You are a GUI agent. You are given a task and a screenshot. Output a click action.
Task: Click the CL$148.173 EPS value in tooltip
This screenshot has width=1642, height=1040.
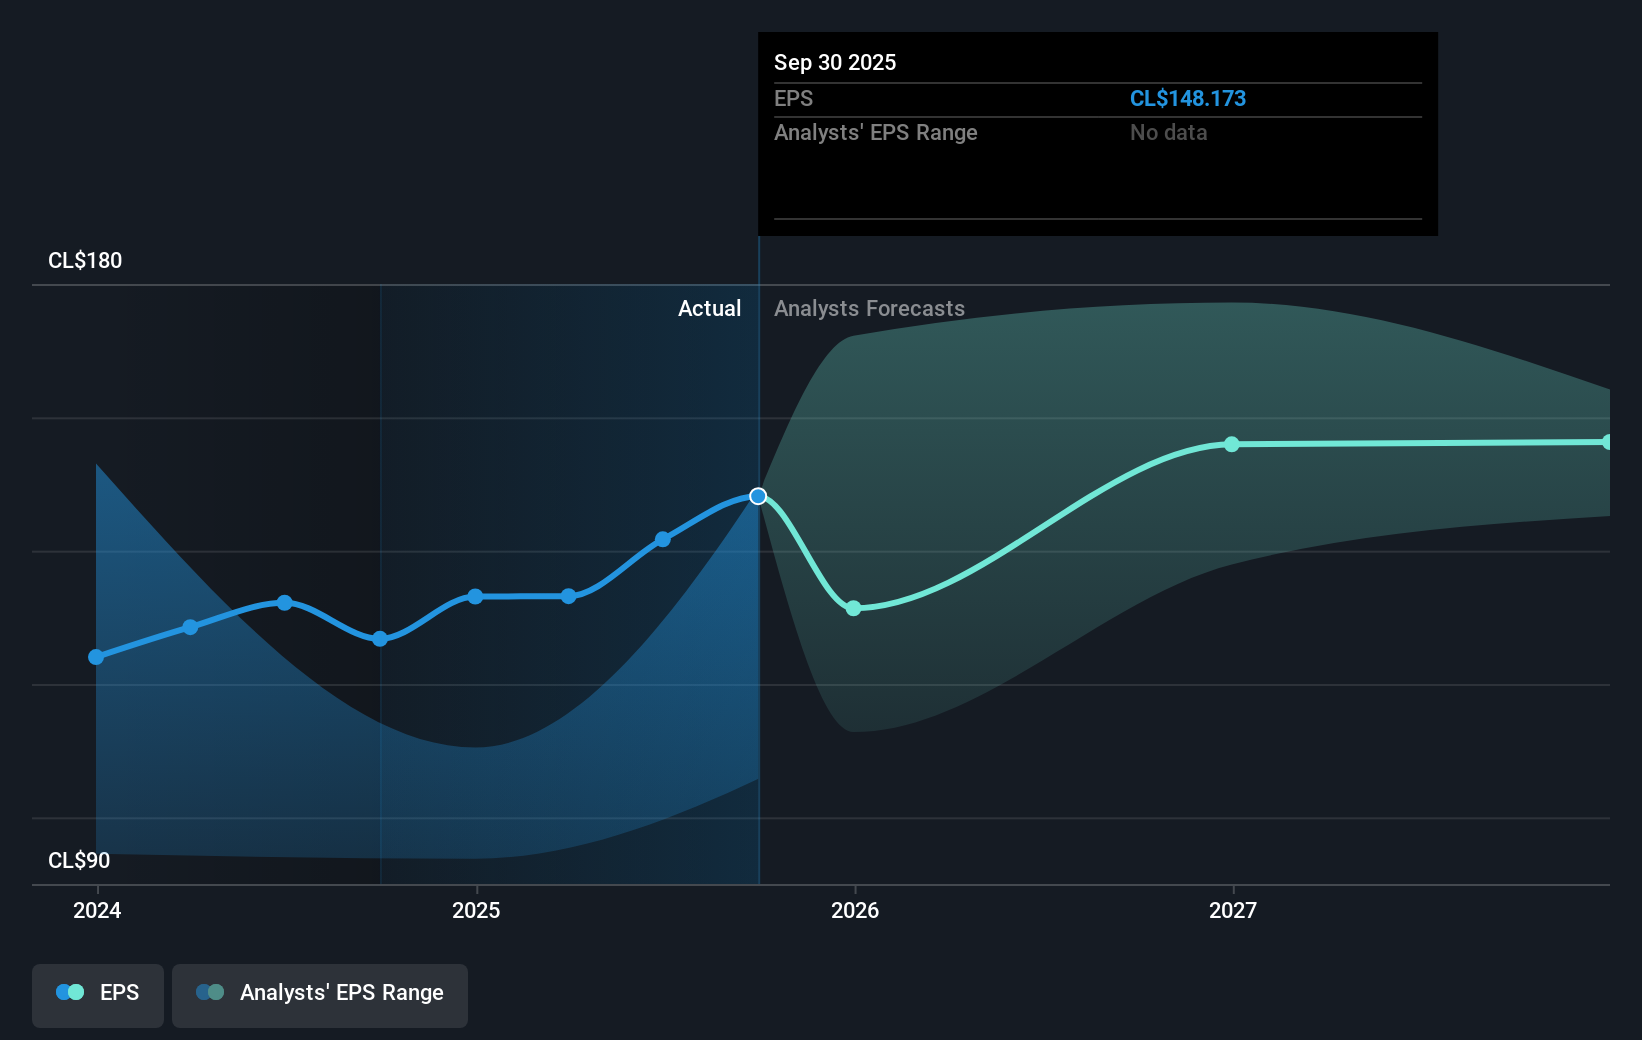click(x=1188, y=98)
